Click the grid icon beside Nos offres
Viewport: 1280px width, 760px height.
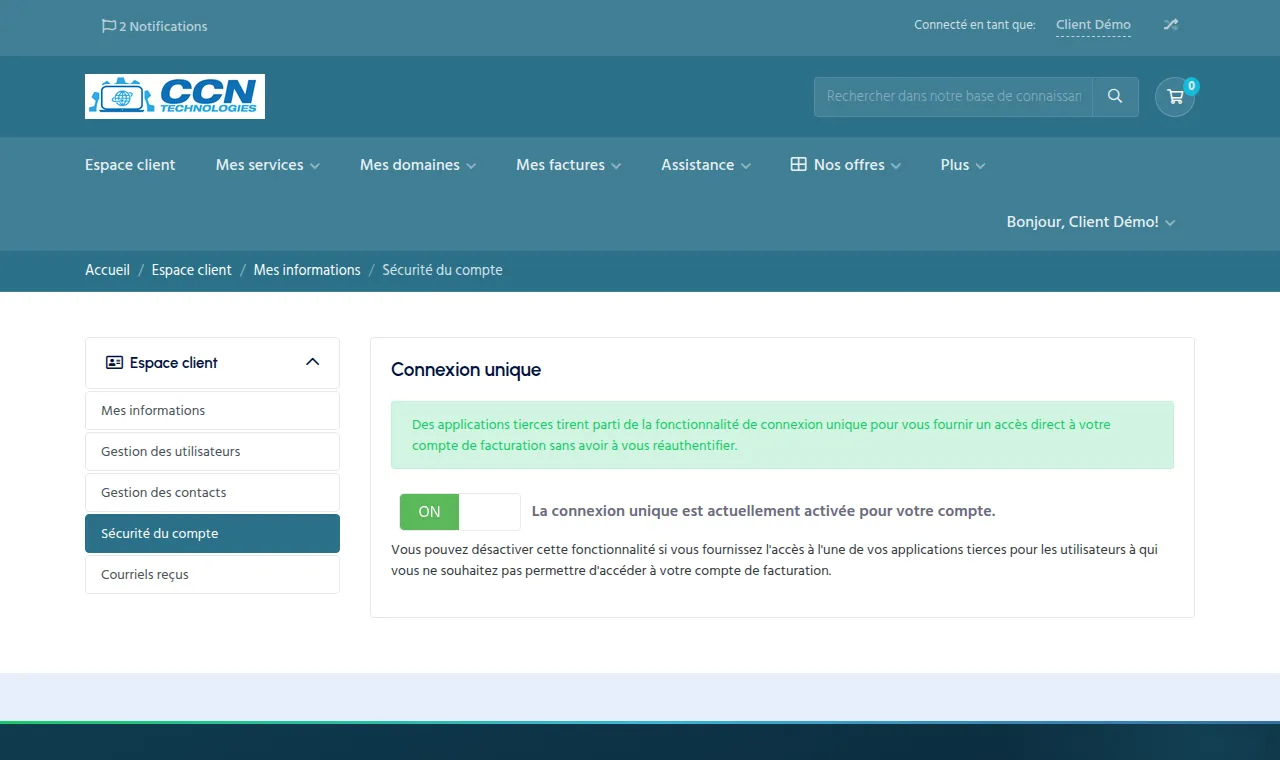(798, 165)
